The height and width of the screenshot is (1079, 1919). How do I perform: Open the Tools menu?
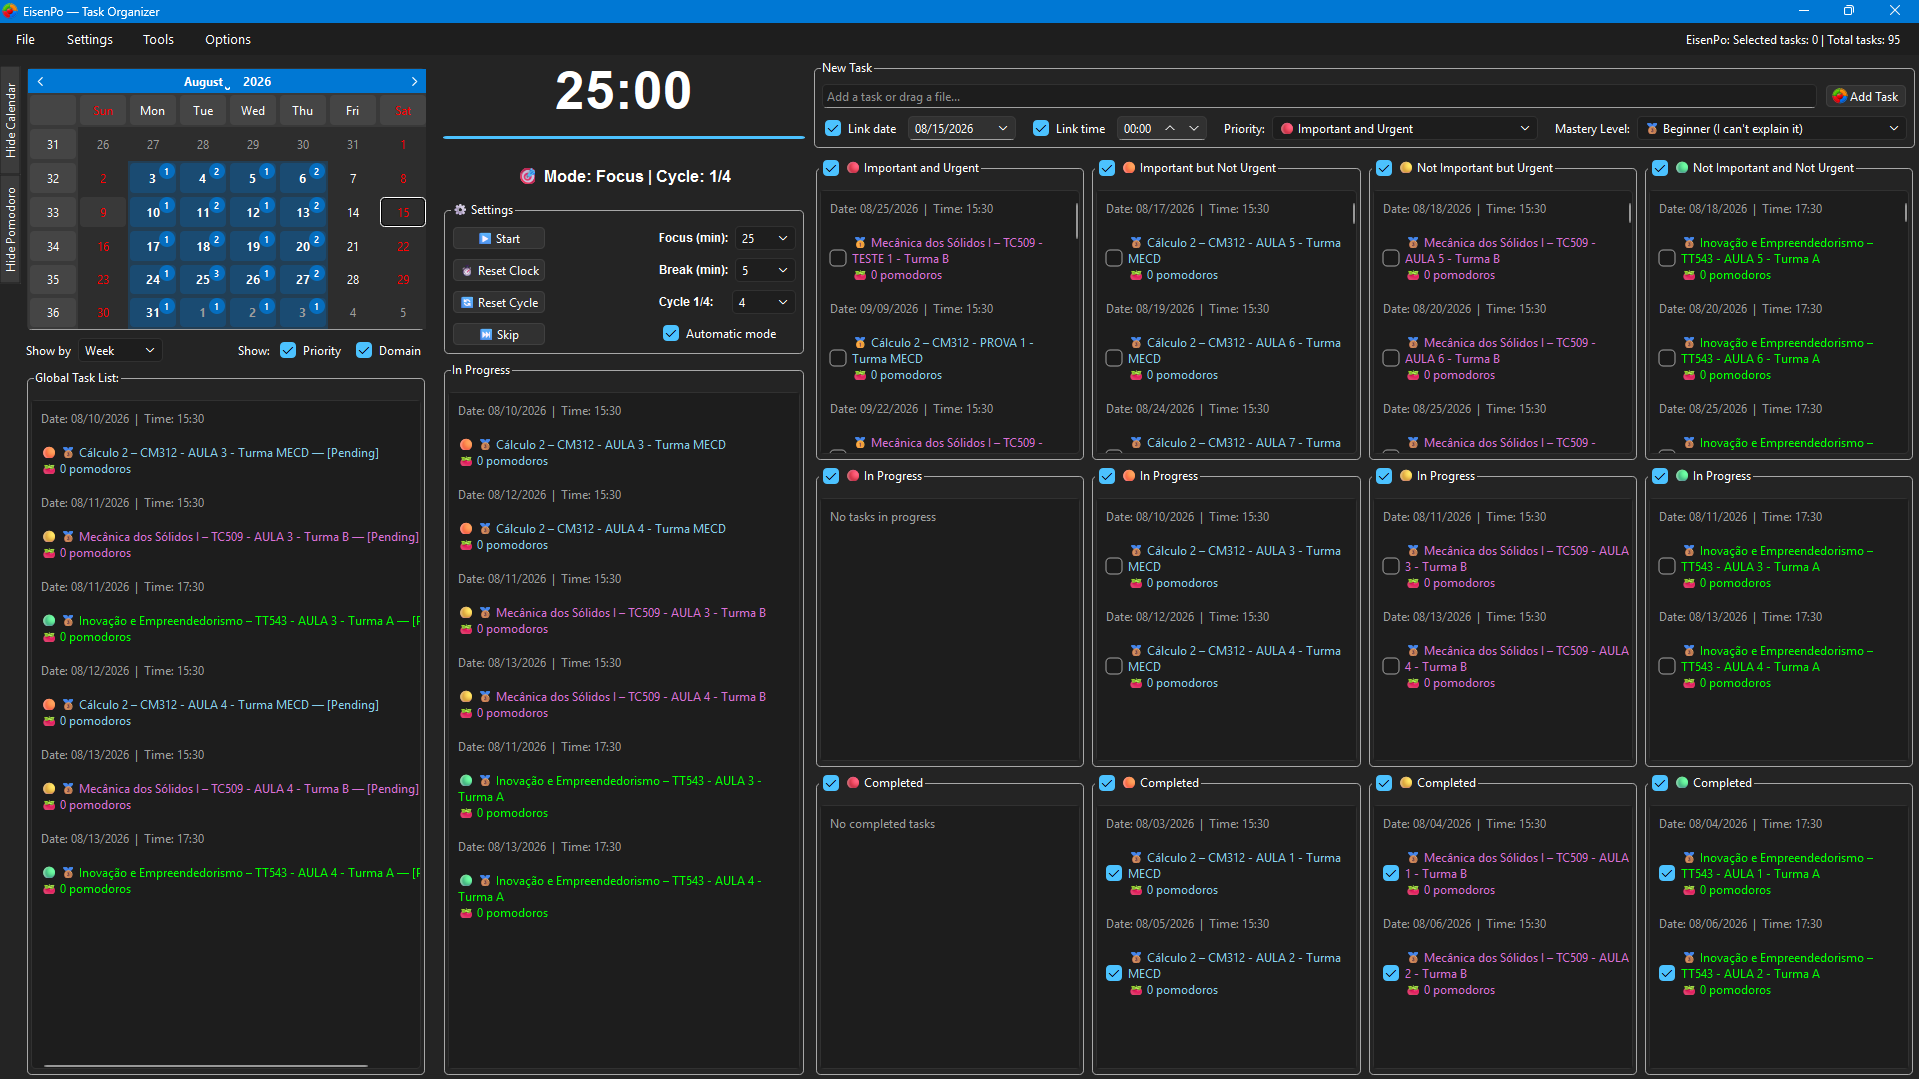(158, 40)
